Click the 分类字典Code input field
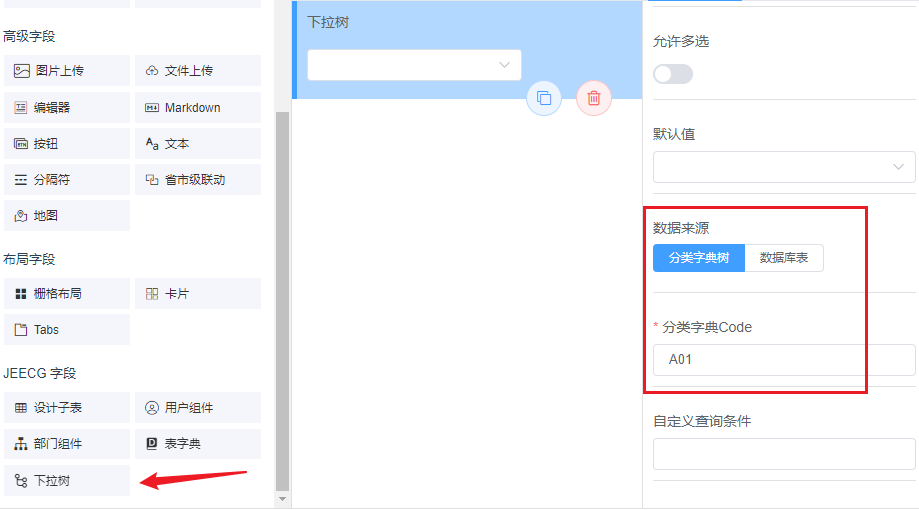Viewport: 919px width, 510px height. click(x=784, y=360)
